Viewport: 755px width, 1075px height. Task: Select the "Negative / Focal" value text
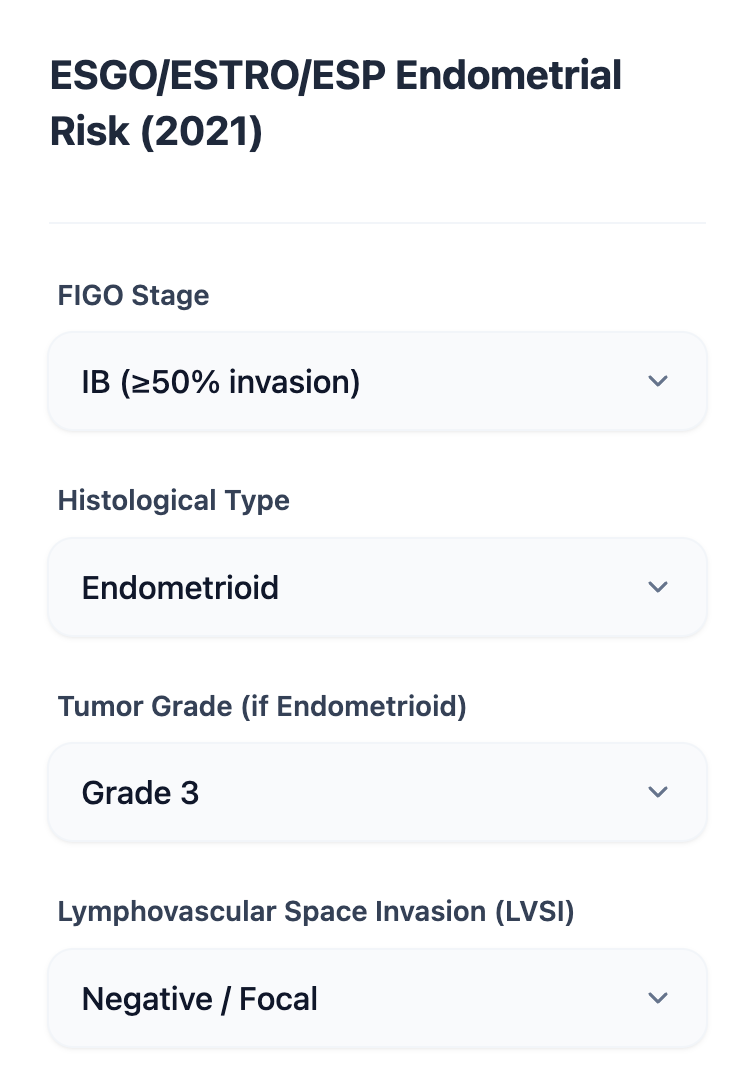point(199,999)
